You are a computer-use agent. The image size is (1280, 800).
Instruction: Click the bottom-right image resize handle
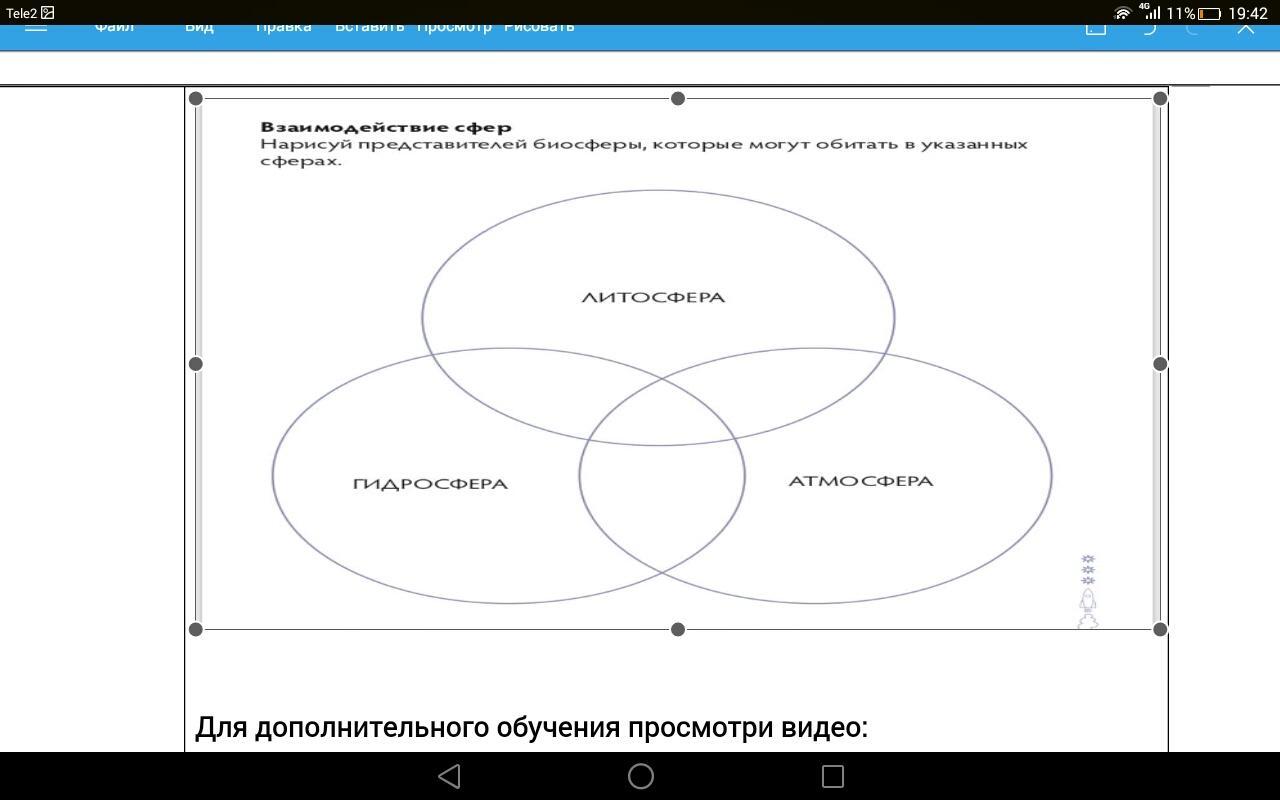click(1160, 629)
